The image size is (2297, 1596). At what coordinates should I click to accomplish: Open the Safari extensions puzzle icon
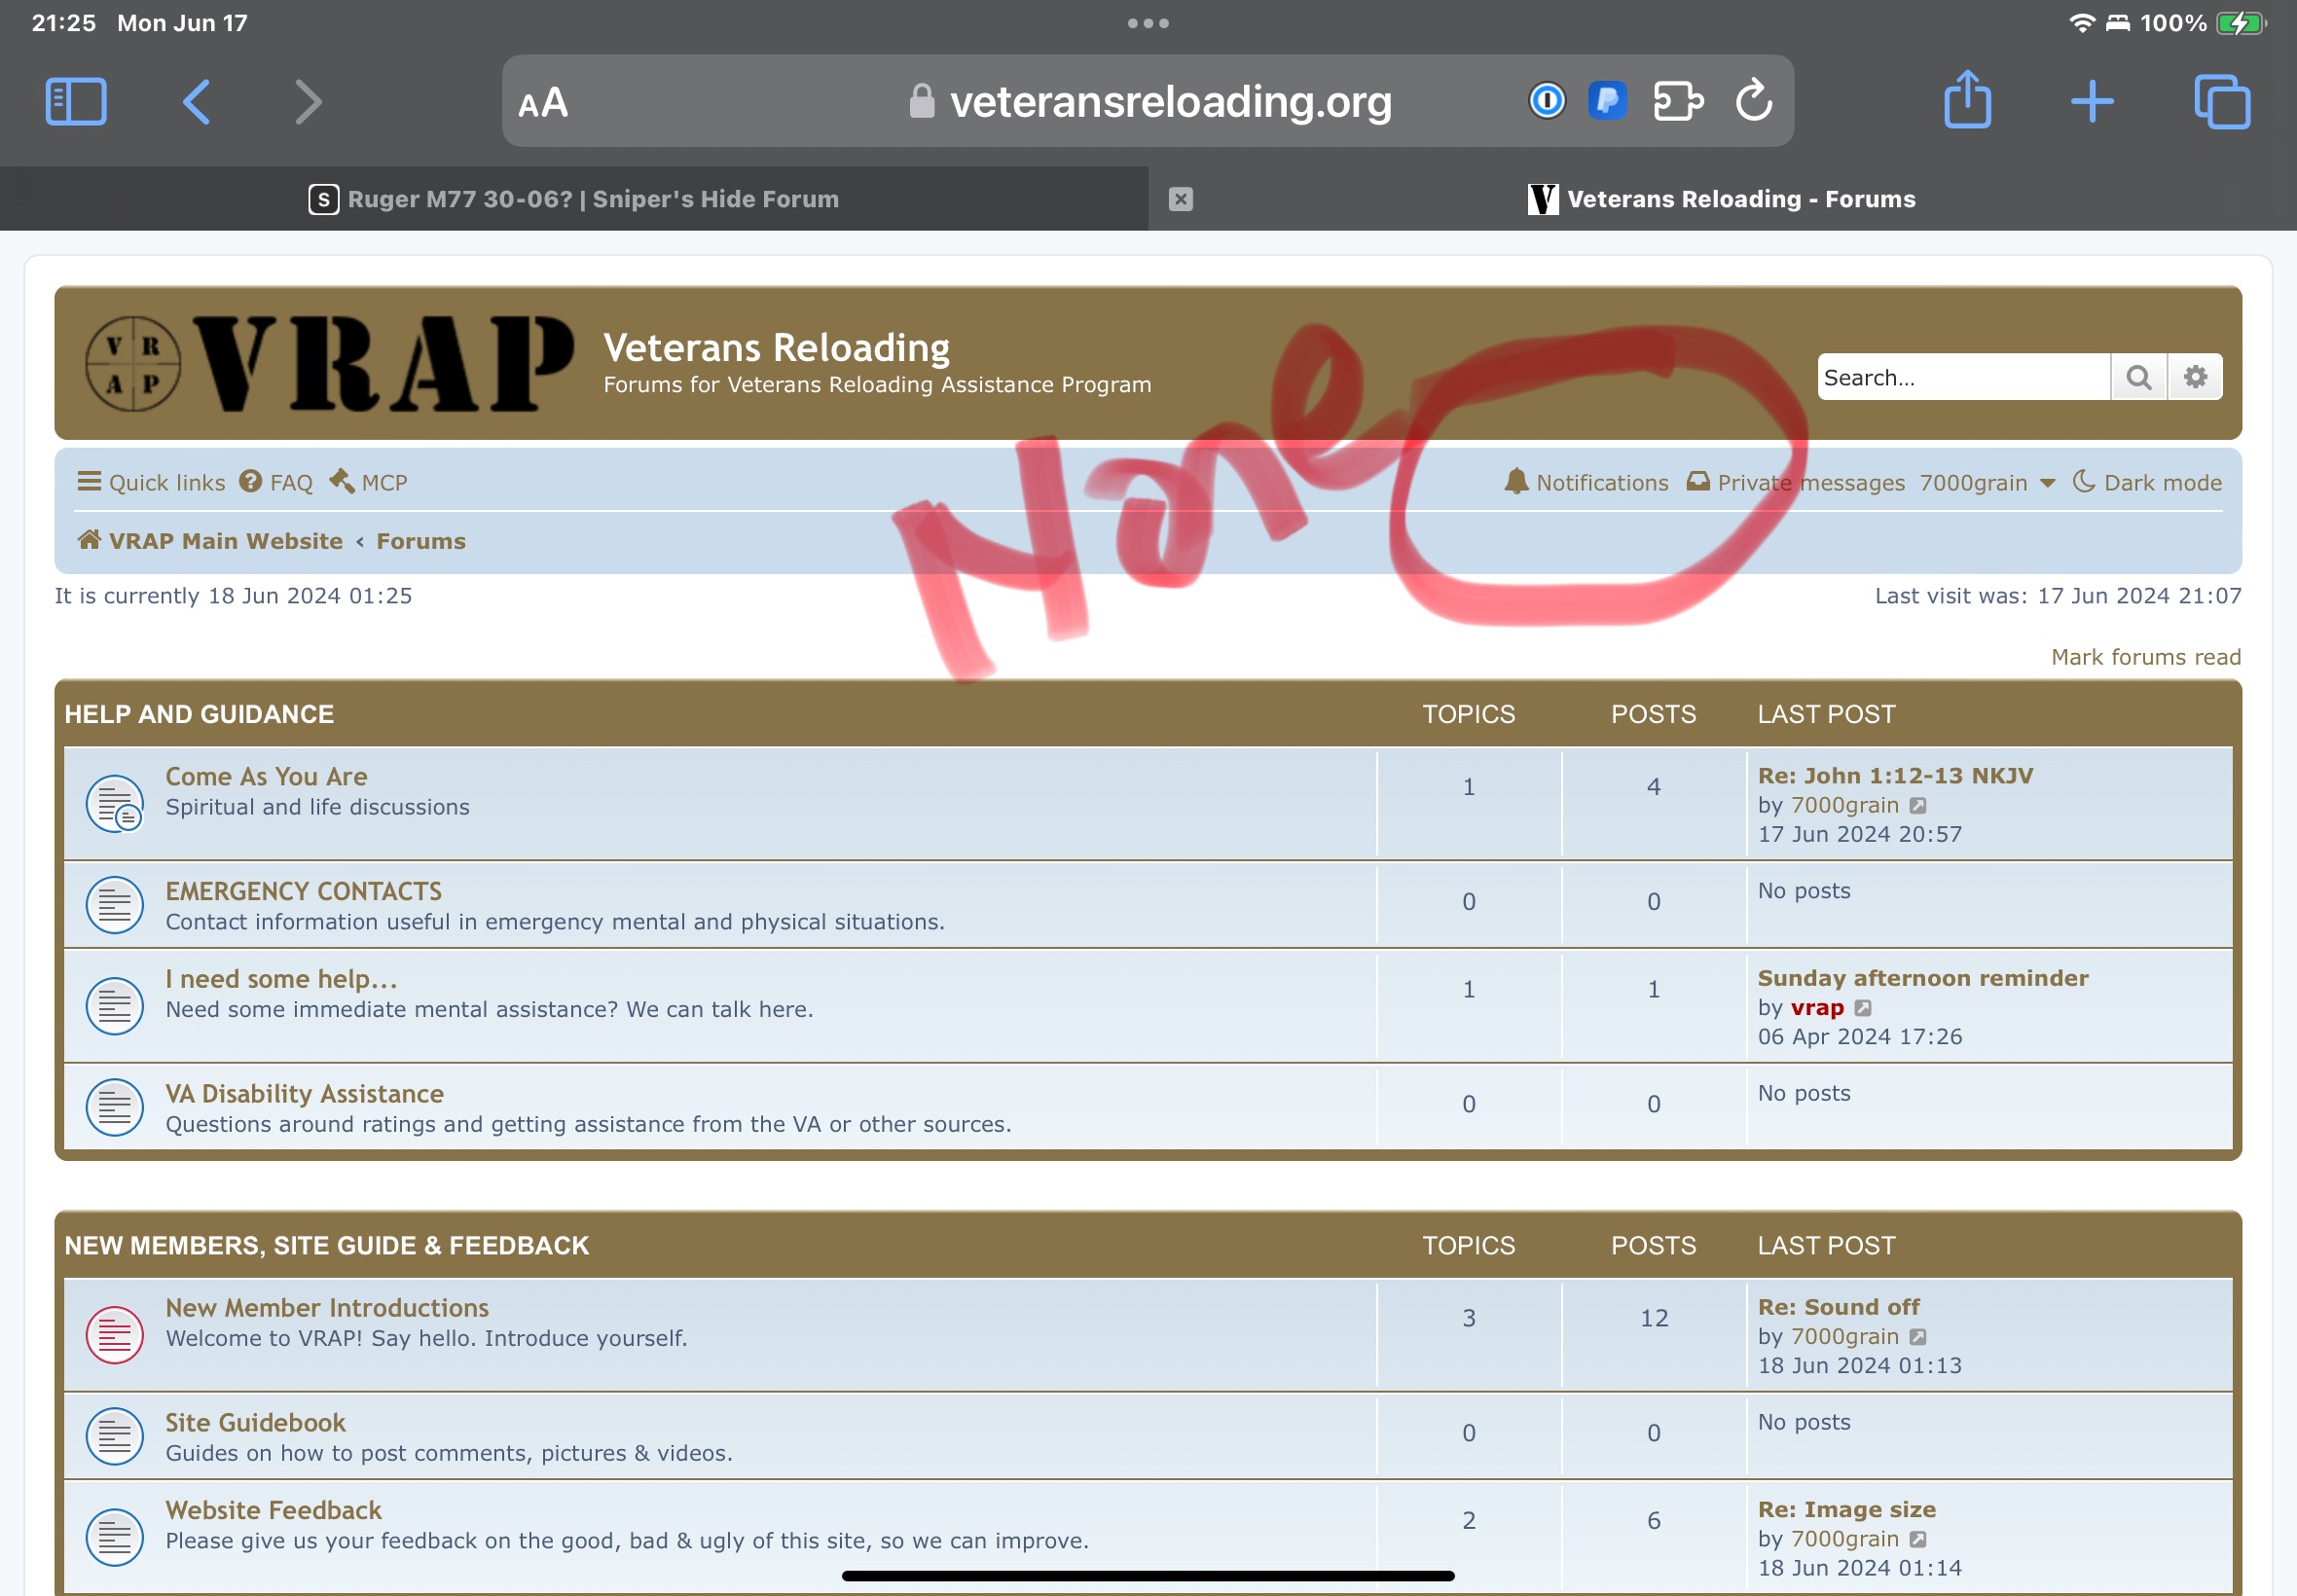1678,101
